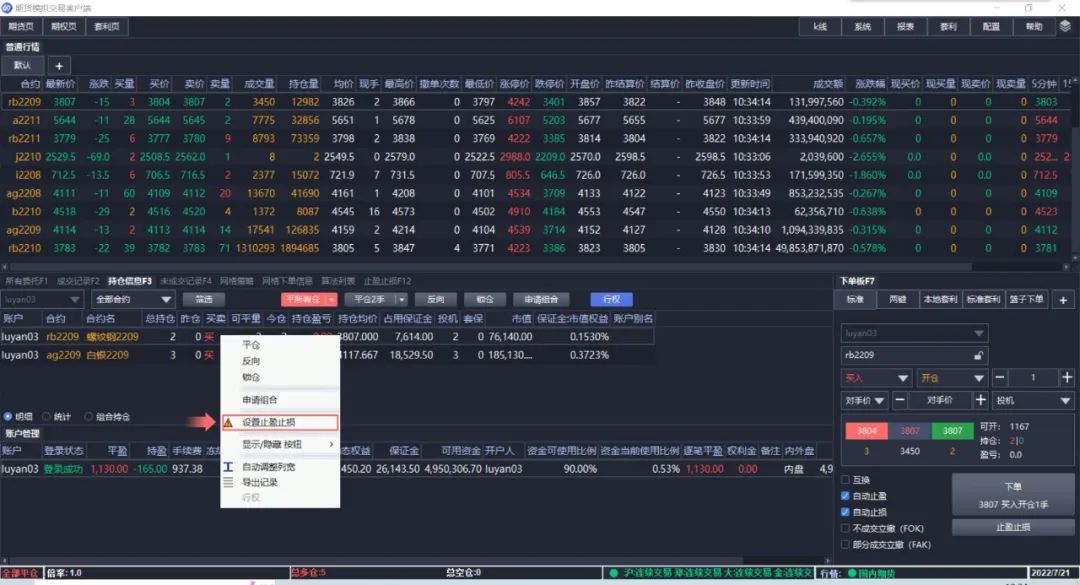Open the K线 chart toolbar icon

tap(820, 27)
